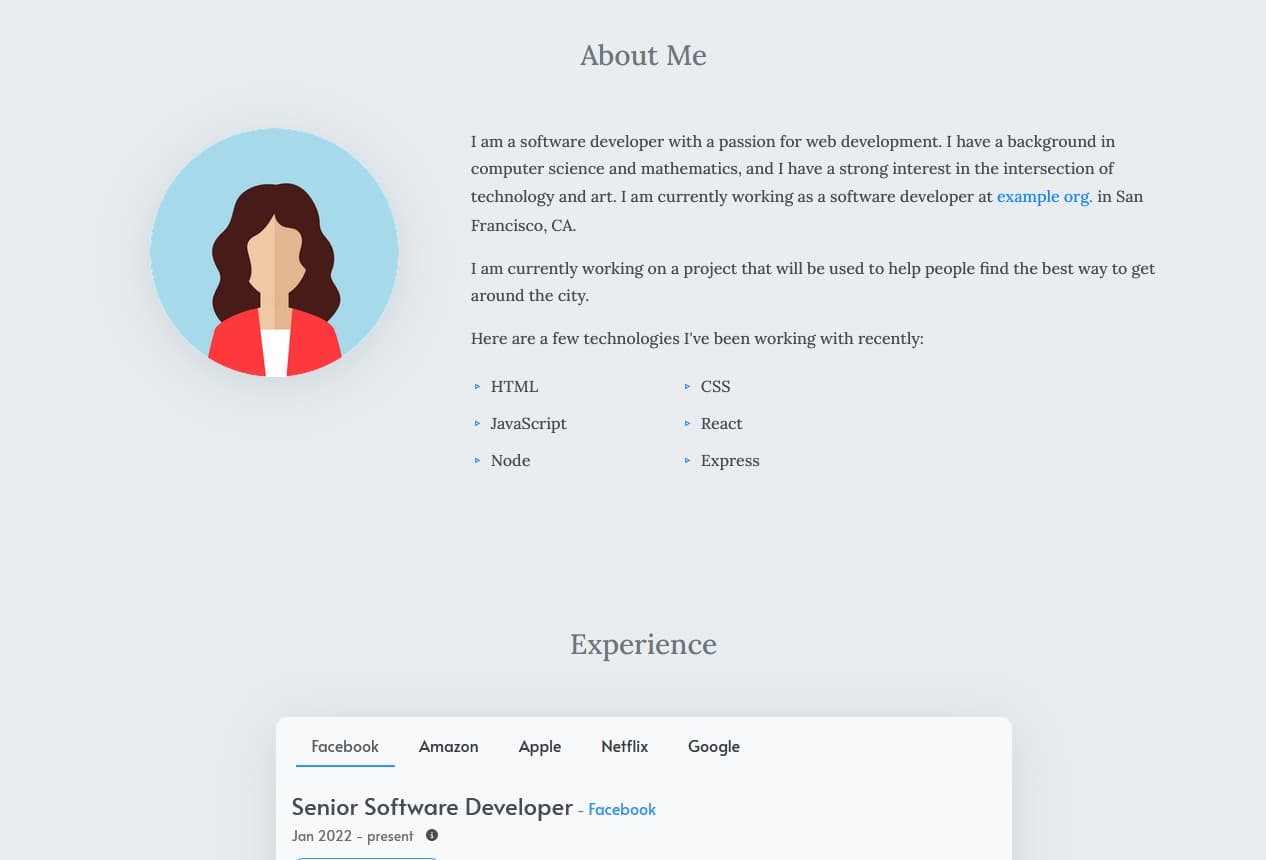
Task: Click the triangle bullet icon next to JavaScript
Action: [477, 423]
